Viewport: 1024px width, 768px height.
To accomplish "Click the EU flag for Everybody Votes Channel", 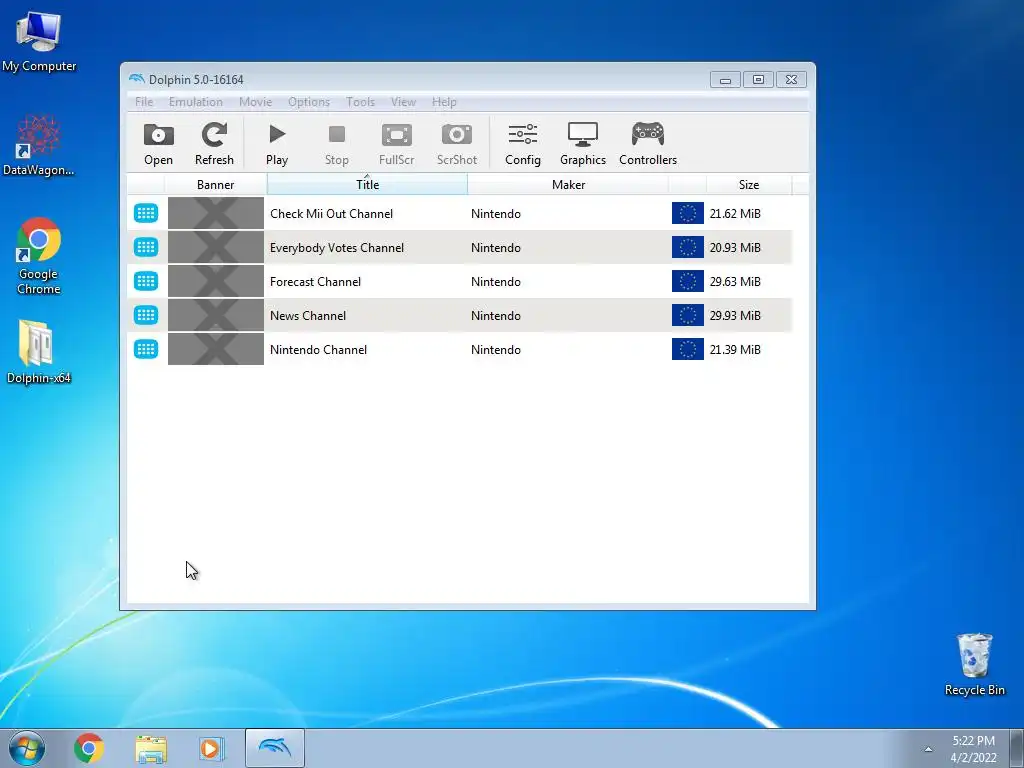I will 688,247.
